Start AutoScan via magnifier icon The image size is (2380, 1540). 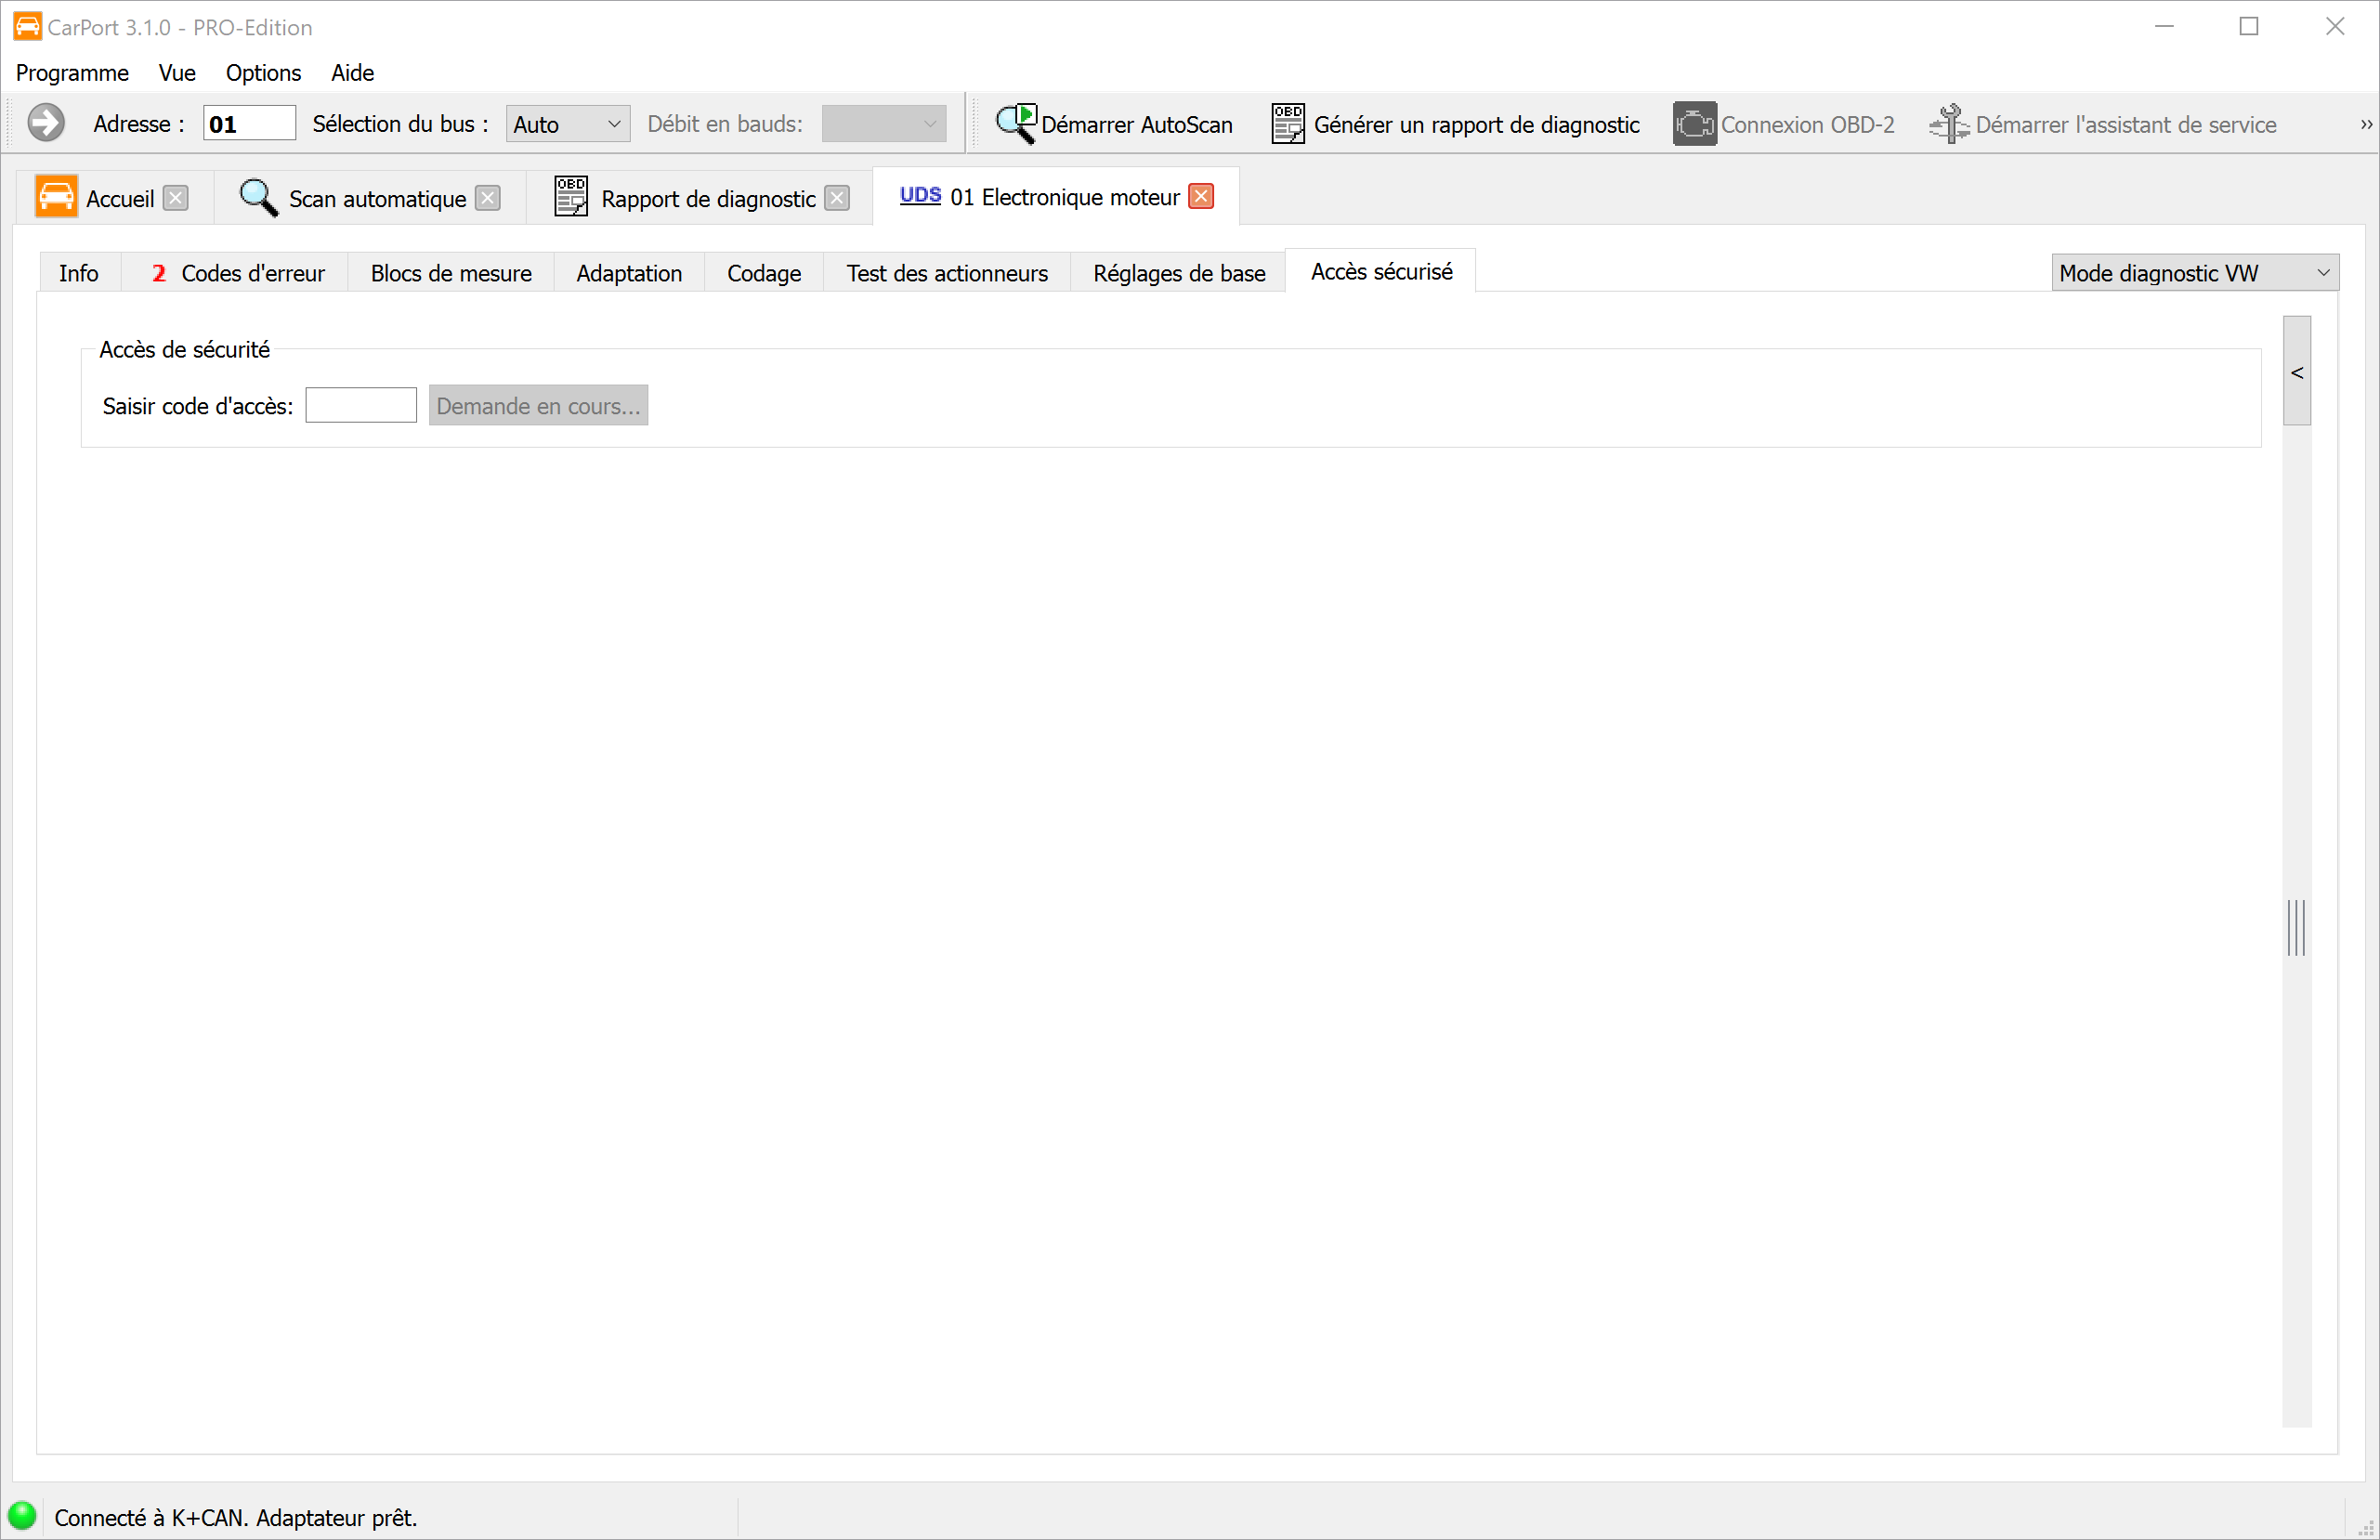pyautogui.click(x=1016, y=123)
